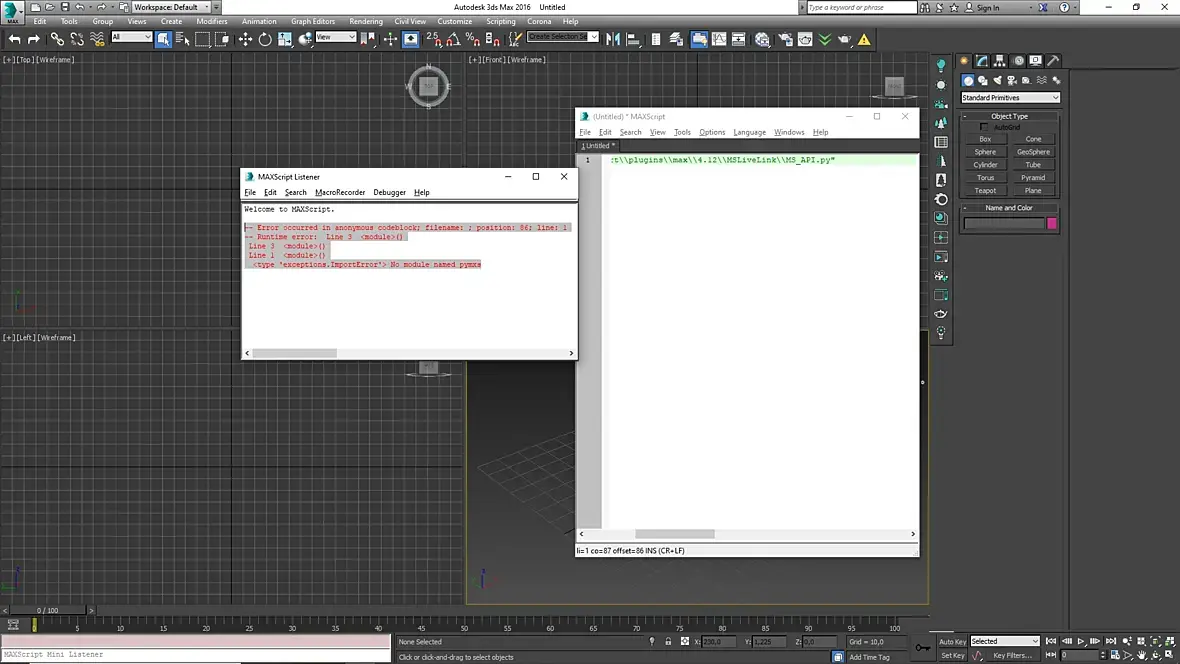Viewport: 1180px width, 664px height.
Task: Open the Standard Primitives dropdown
Action: [1010, 98]
